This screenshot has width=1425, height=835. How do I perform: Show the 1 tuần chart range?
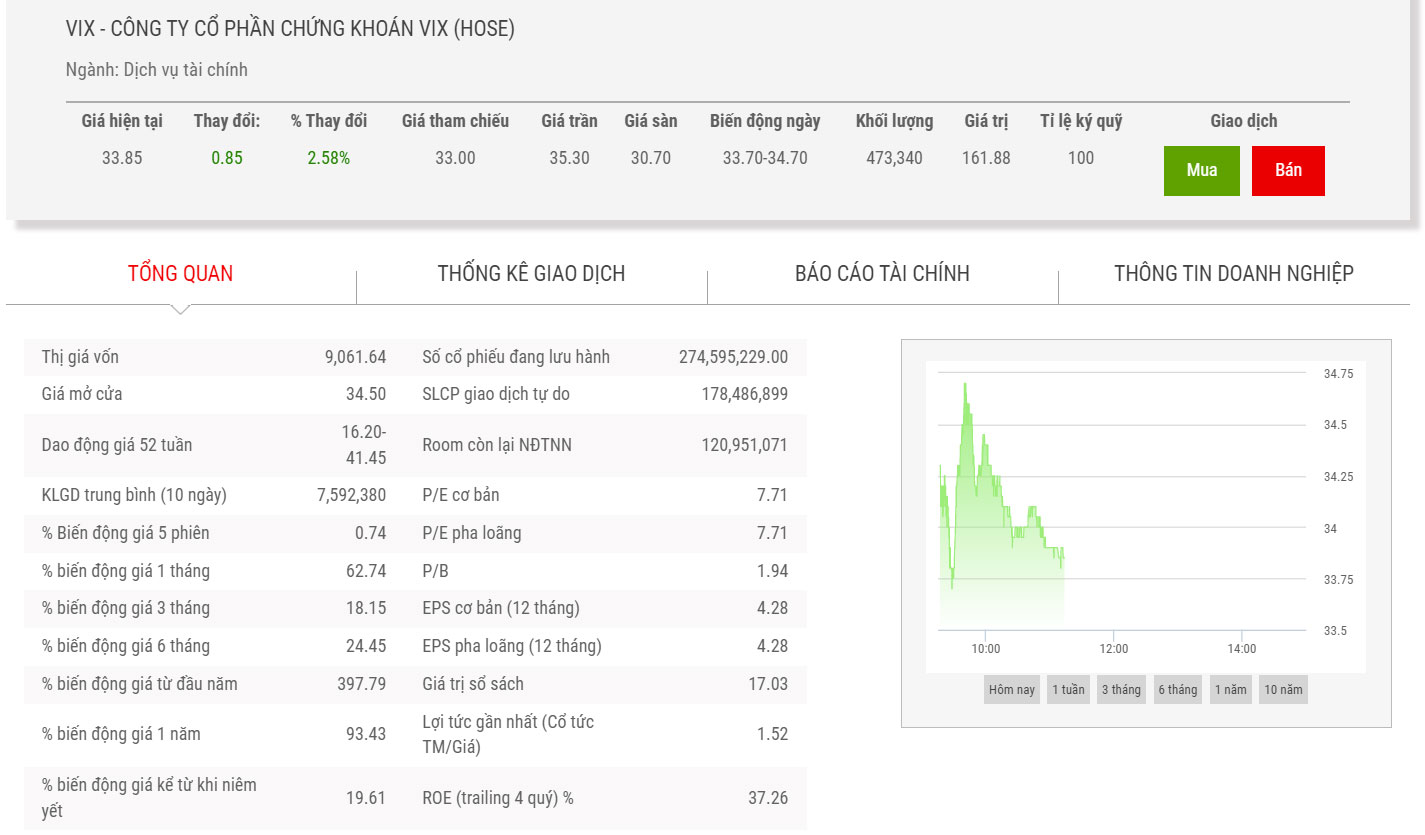click(1068, 689)
